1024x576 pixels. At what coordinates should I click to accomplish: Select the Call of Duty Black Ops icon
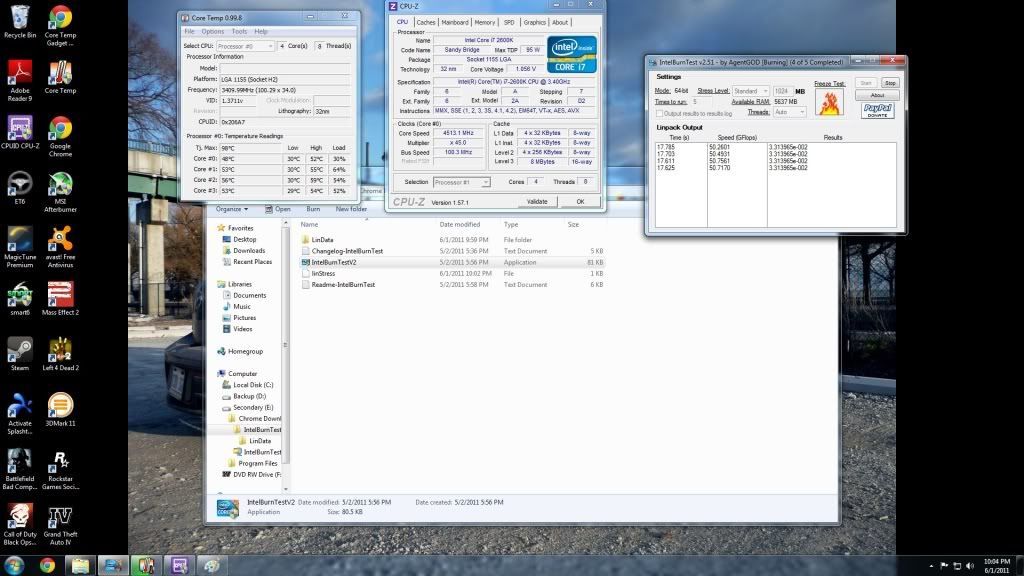[x=20, y=525]
